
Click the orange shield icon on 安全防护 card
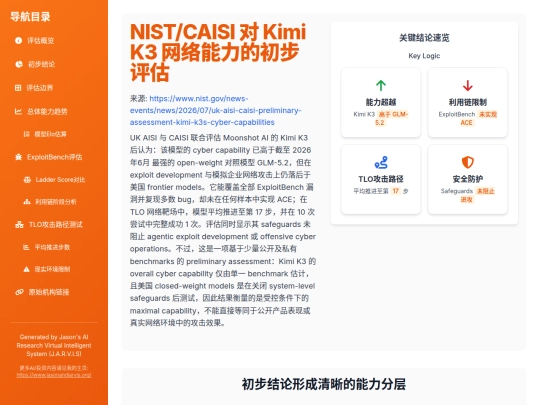point(468,162)
